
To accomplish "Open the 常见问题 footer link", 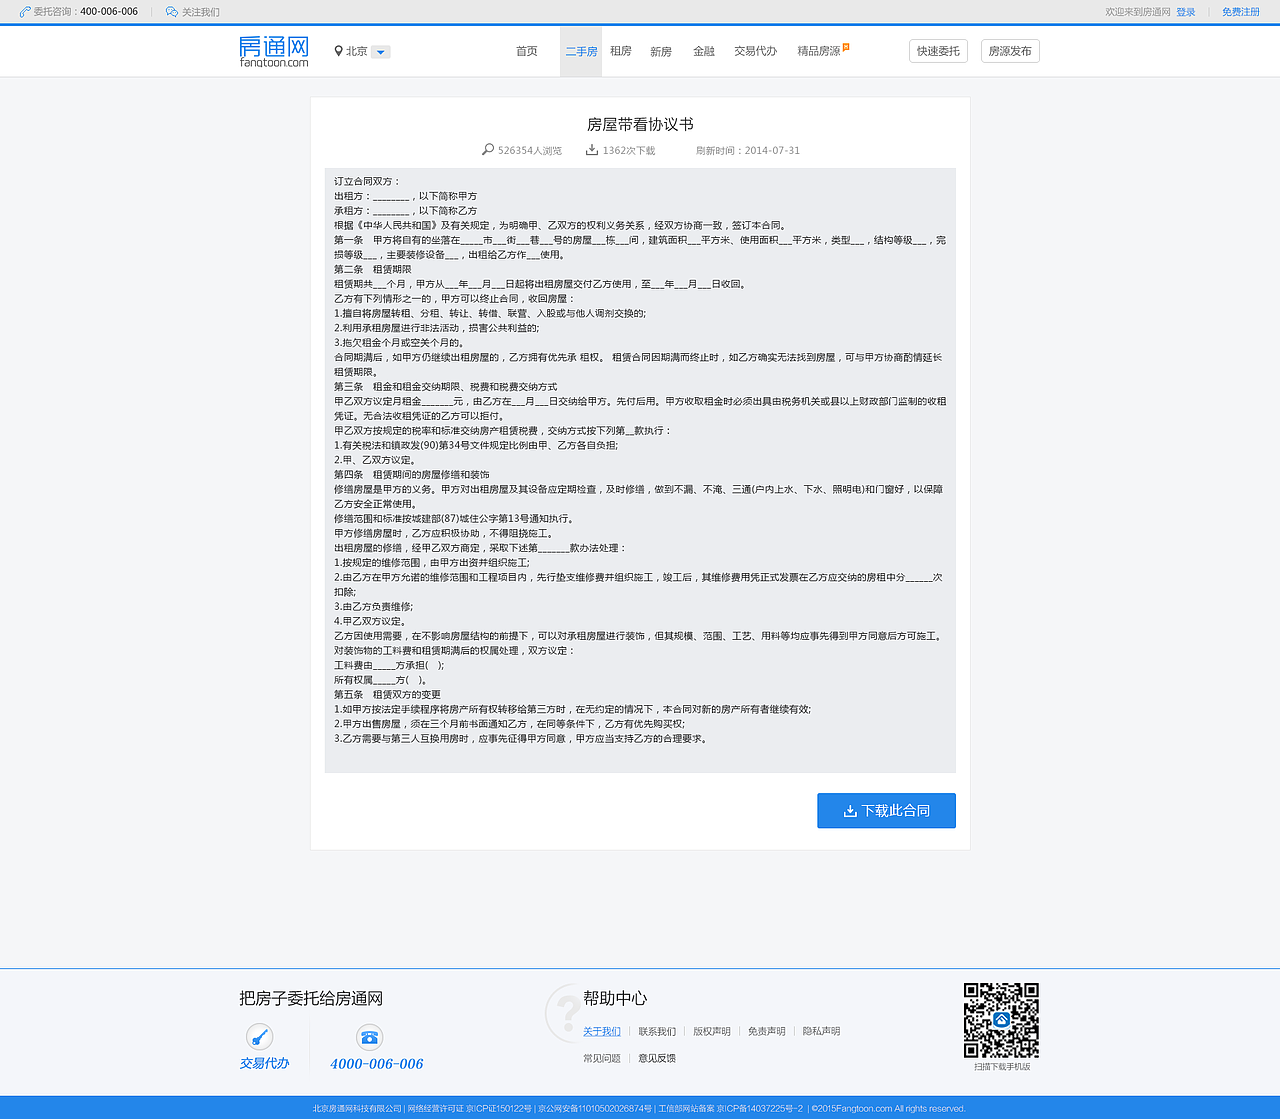I will pos(602,1058).
